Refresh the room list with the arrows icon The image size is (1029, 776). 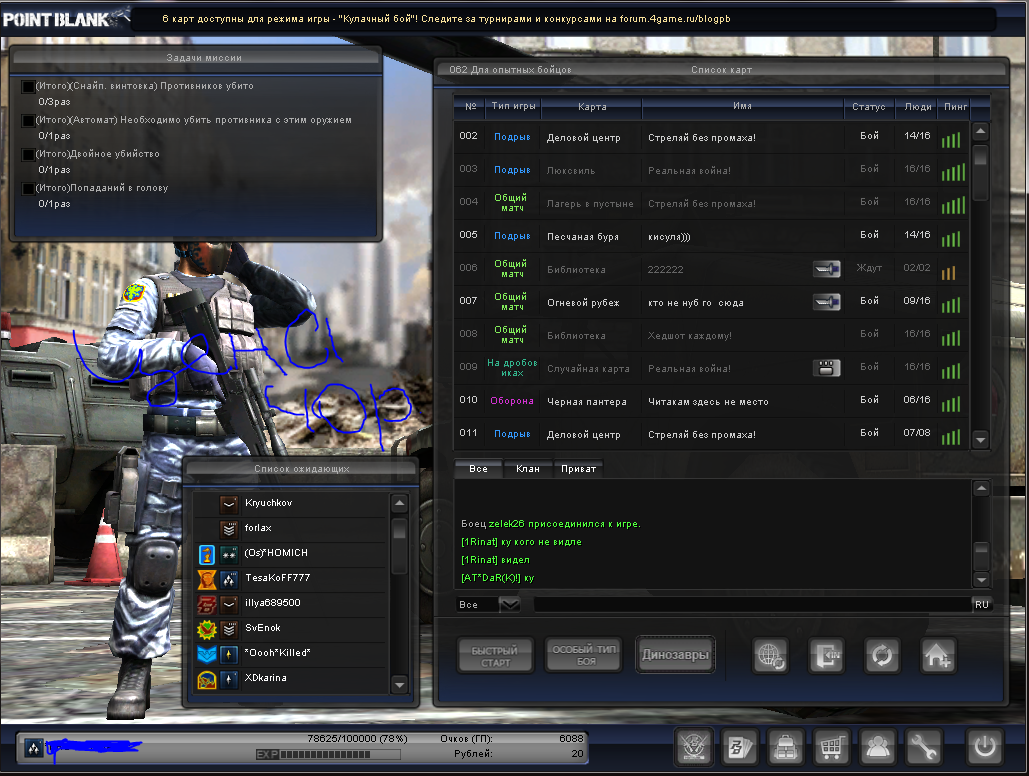[x=882, y=655]
